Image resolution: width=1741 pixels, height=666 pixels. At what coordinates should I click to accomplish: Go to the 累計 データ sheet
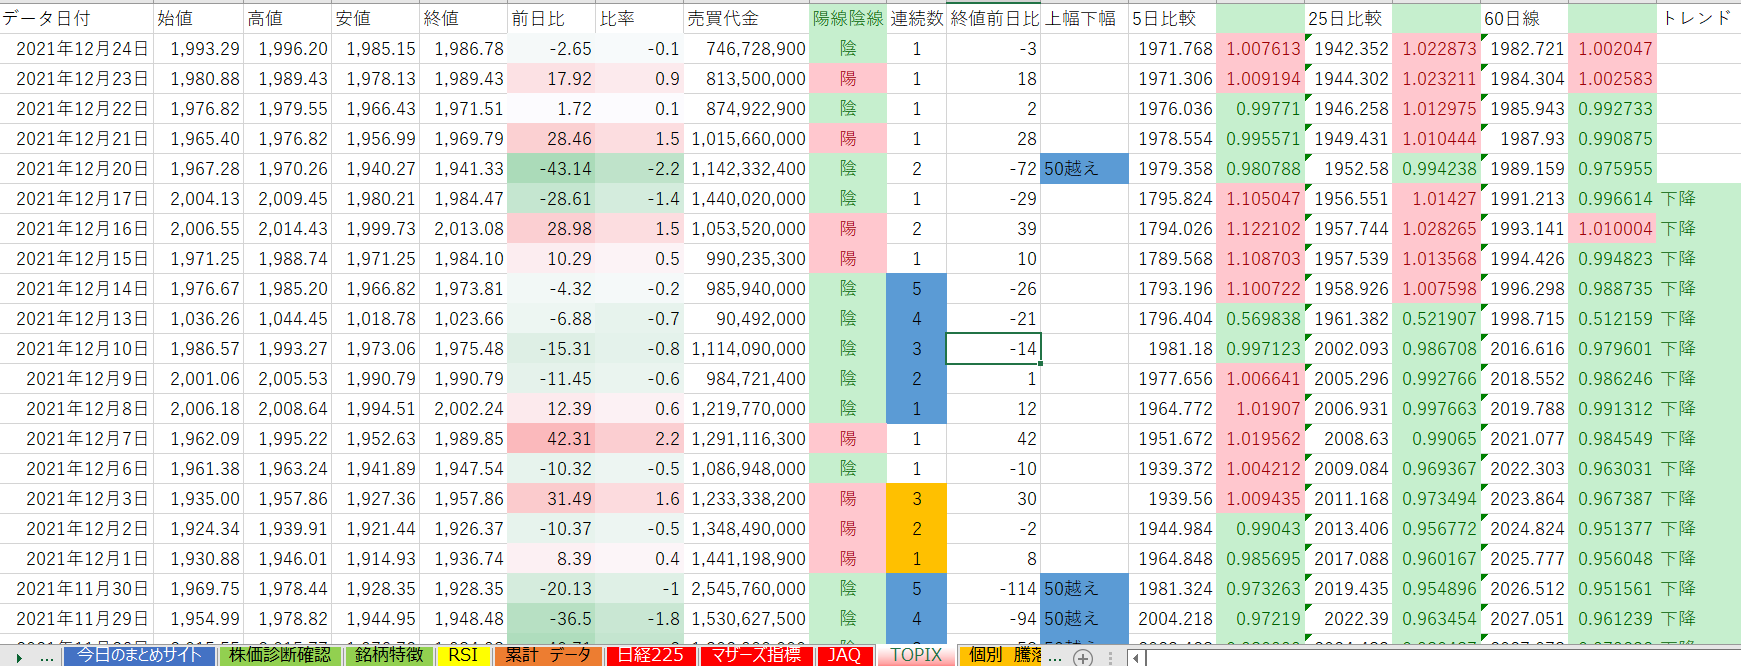[x=548, y=655]
